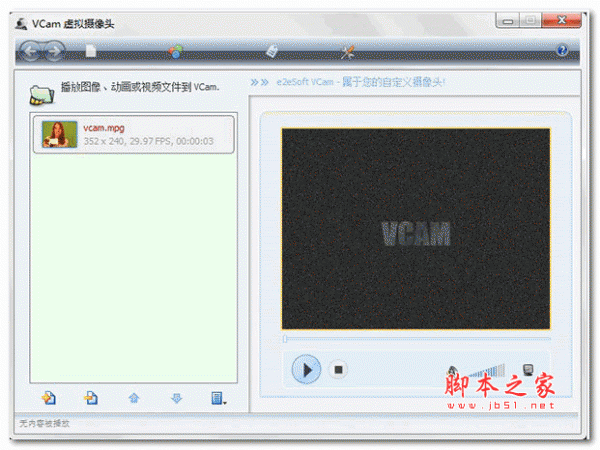
Task: Open the playlist options dropdown
Action: 218,398
